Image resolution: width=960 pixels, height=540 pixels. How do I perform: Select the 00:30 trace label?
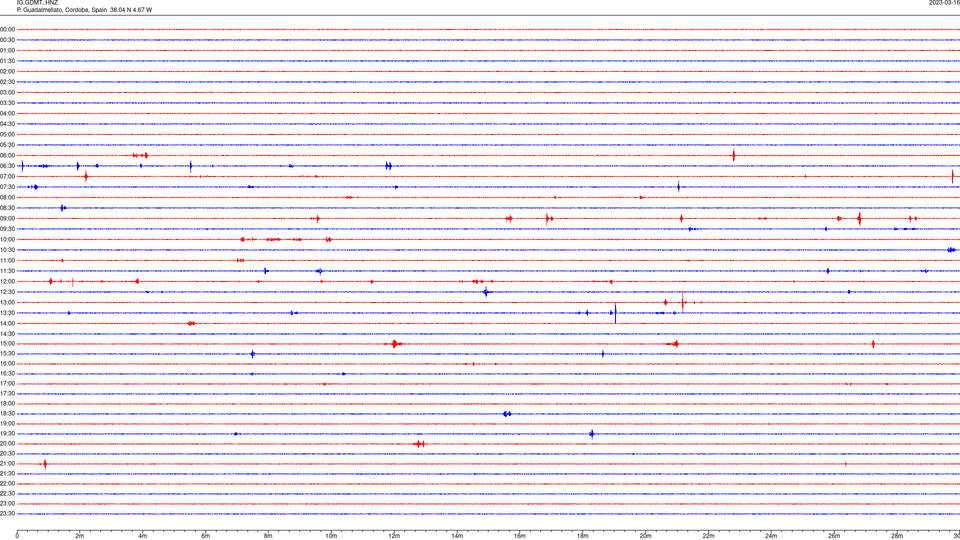click(x=7, y=40)
